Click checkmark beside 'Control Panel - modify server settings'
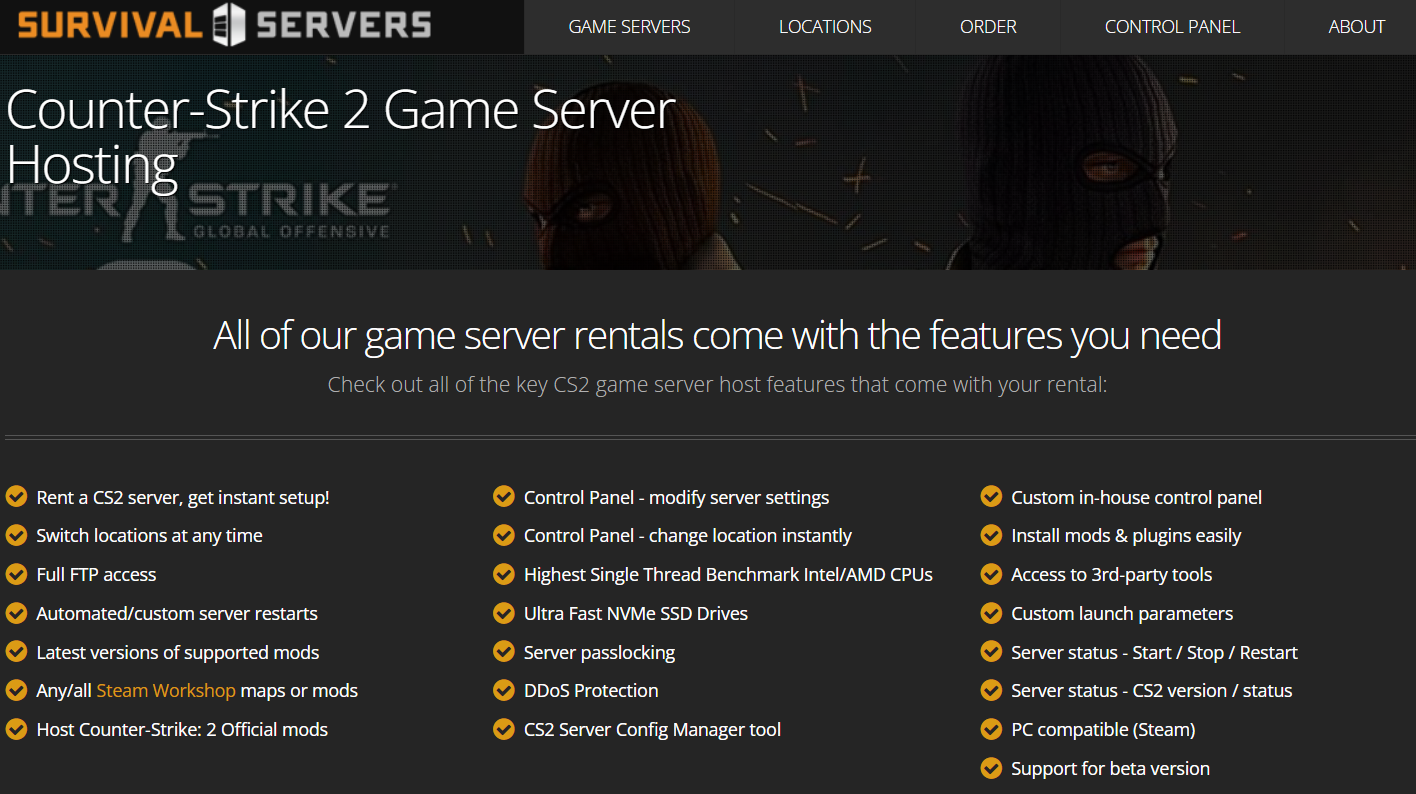1416x794 pixels. pyautogui.click(x=504, y=497)
